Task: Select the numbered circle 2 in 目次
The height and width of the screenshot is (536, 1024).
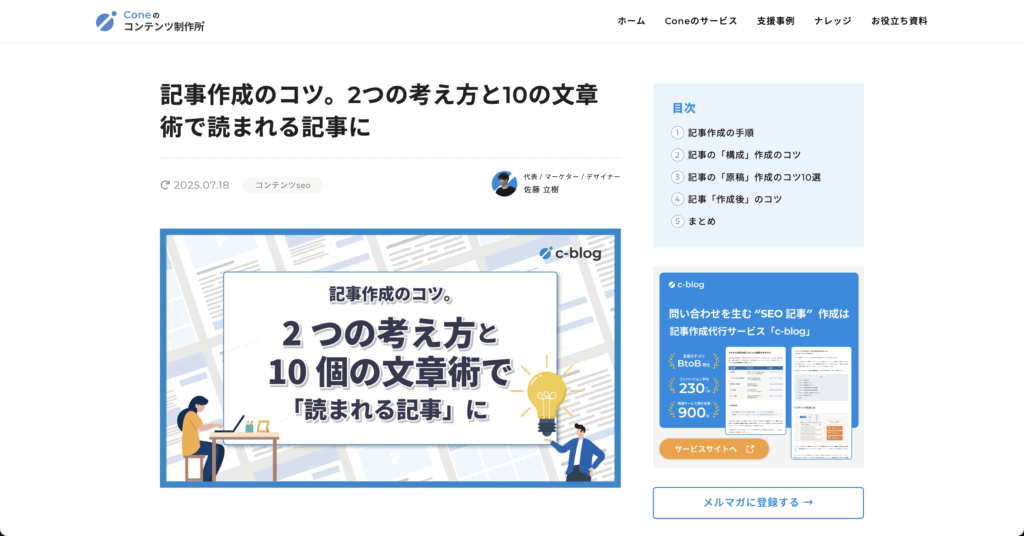Action: tap(677, 155)
